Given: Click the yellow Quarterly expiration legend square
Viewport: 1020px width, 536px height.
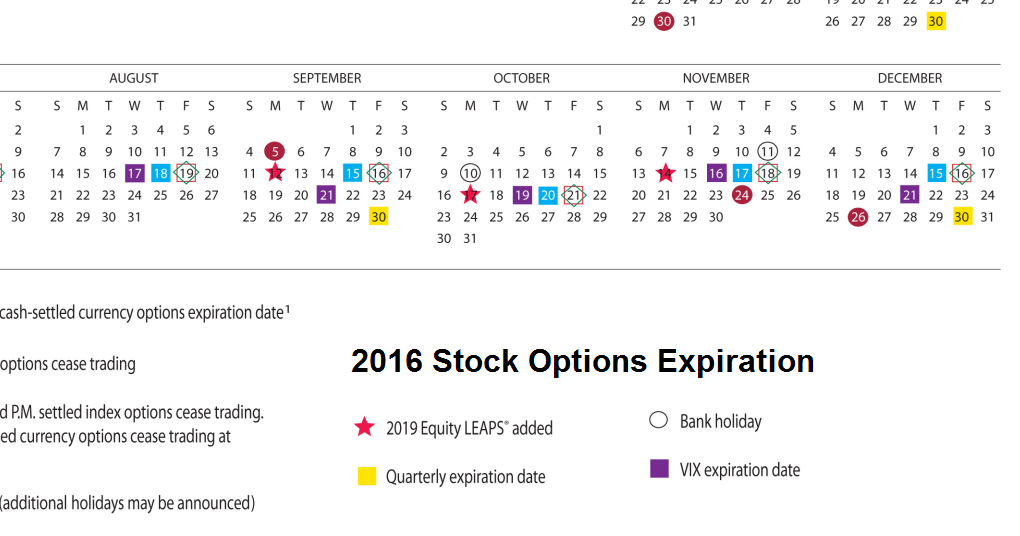Looking at the screenshot, I should click(366, 476).
